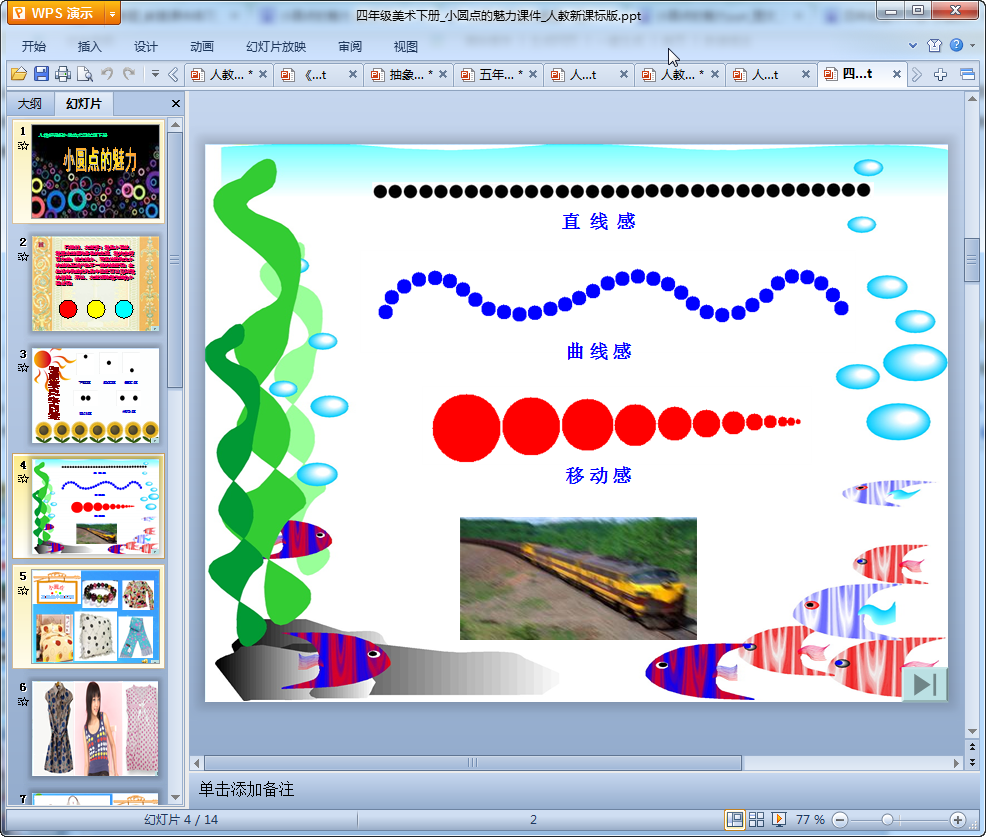Click the red circle row on the slide
This screenshot has height=837, width=986.
pos(616,426)
